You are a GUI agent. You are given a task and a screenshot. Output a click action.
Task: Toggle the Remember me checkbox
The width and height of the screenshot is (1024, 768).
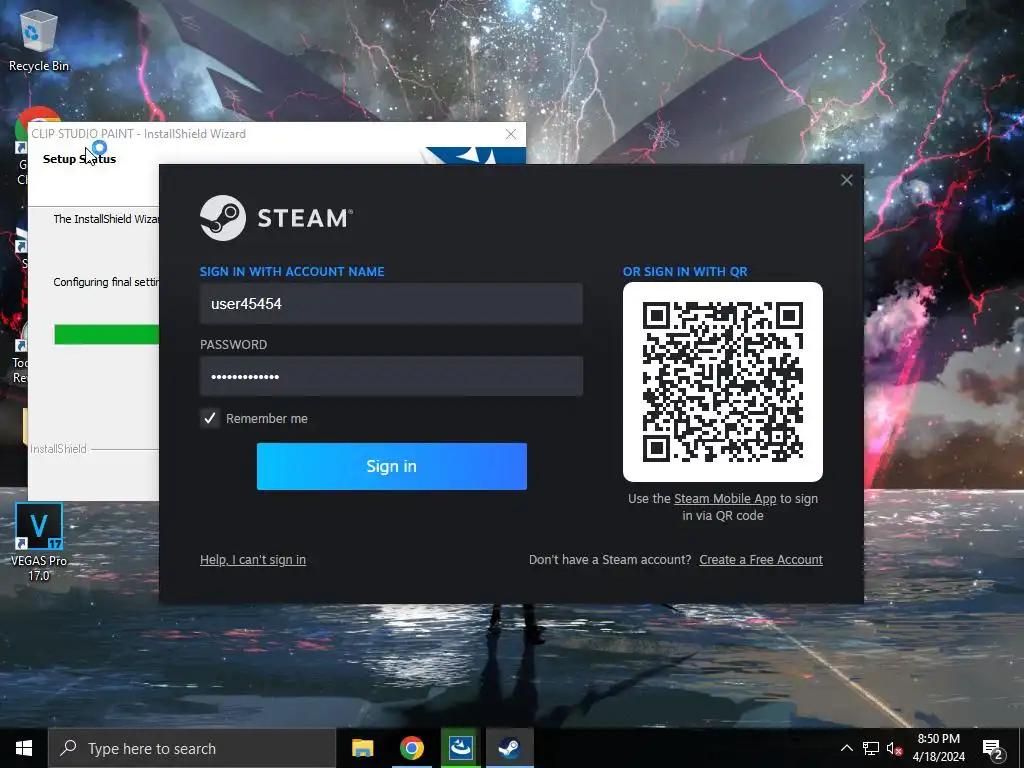210,419
